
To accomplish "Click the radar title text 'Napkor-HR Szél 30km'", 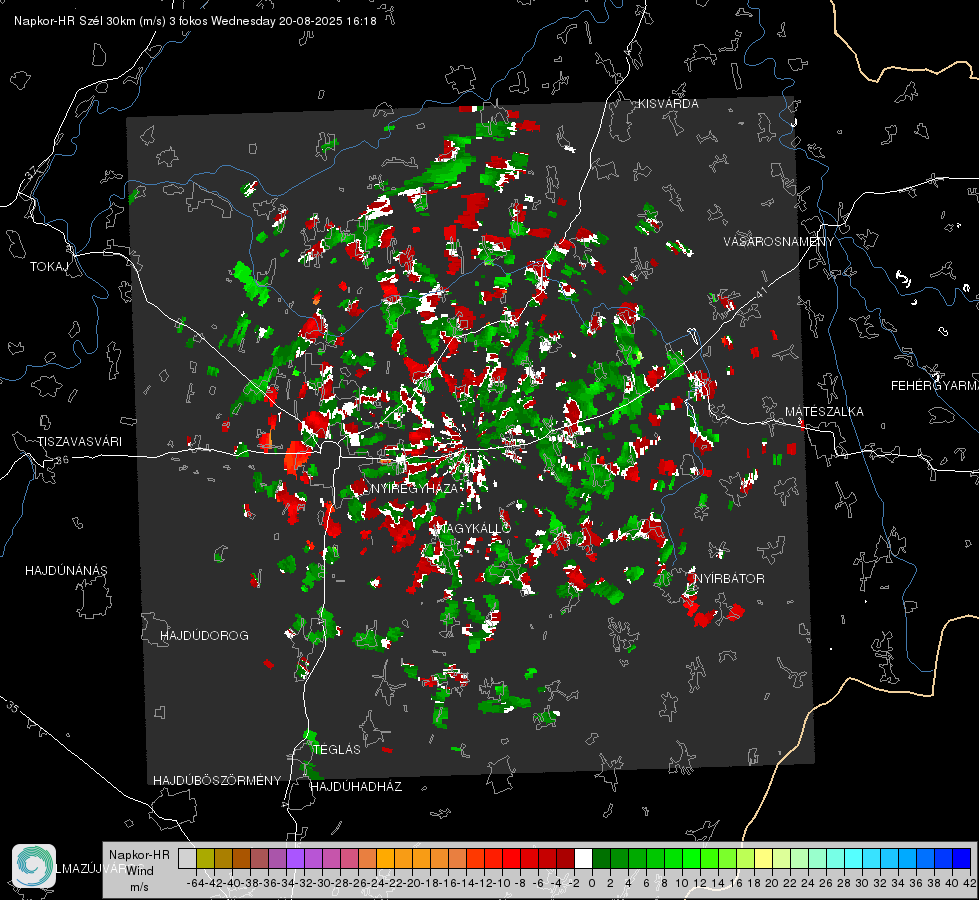I will pyautogui.click(x=77, y=21).
